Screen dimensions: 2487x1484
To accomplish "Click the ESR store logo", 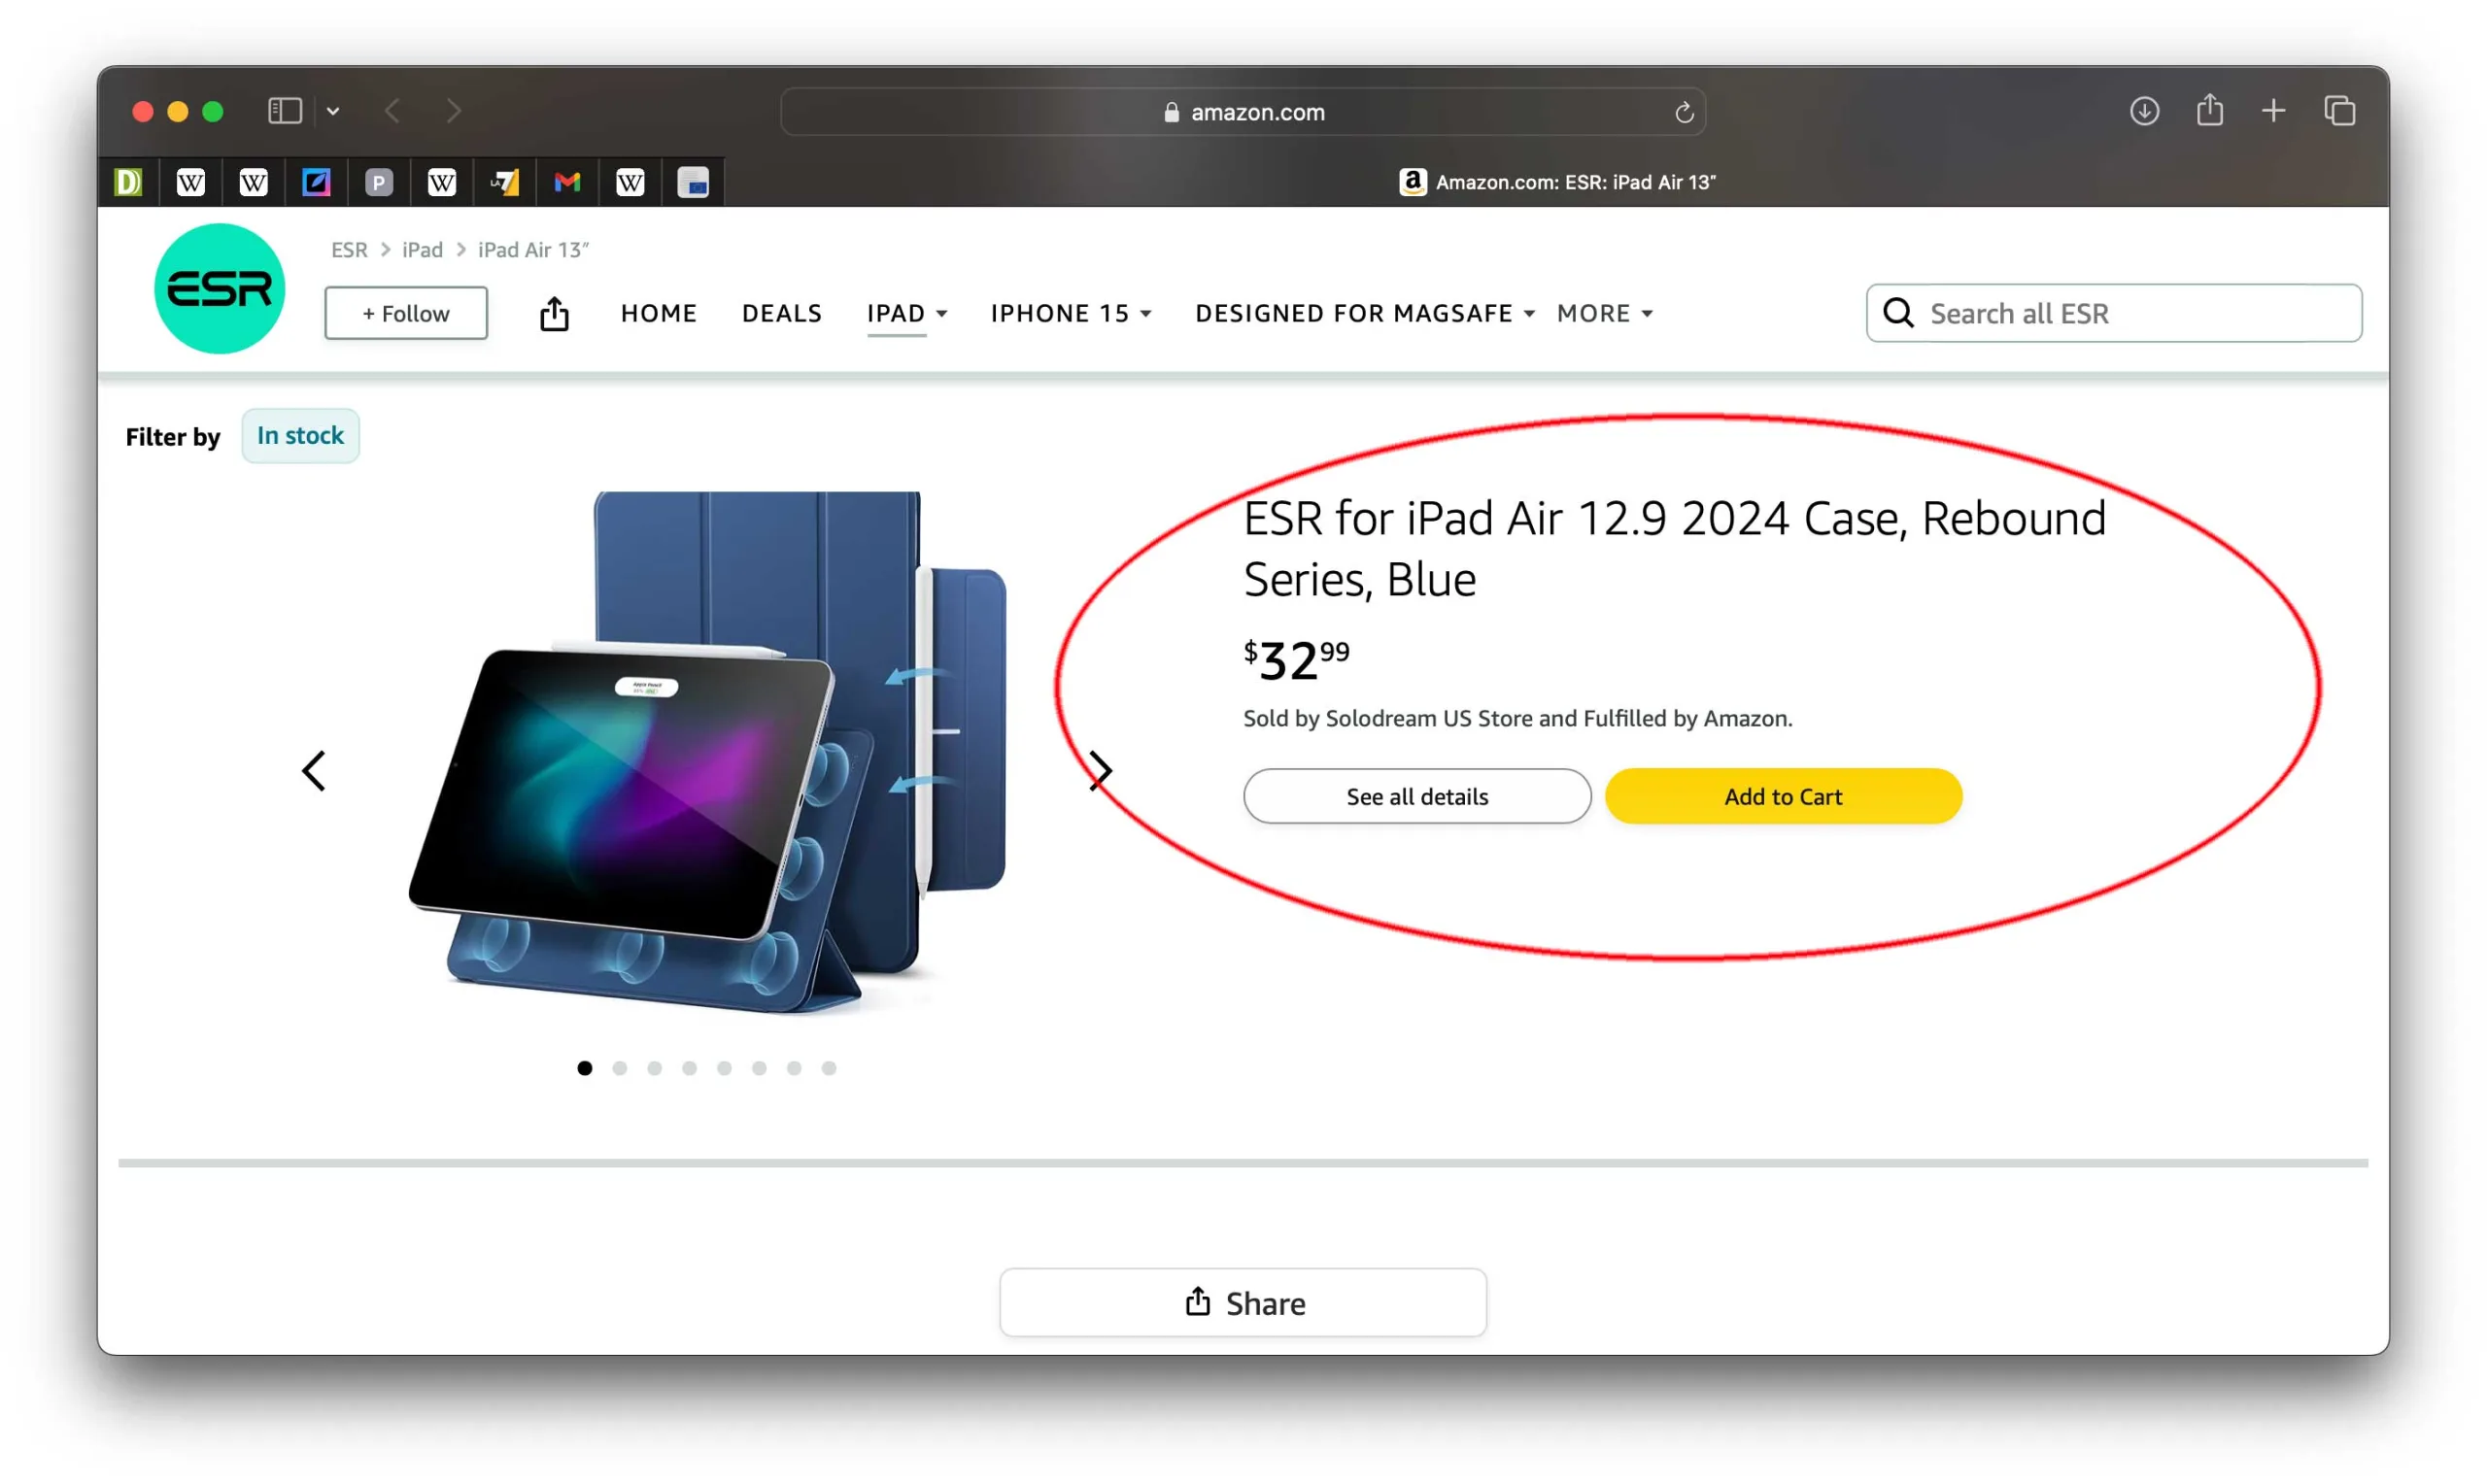I will (219, 289).
